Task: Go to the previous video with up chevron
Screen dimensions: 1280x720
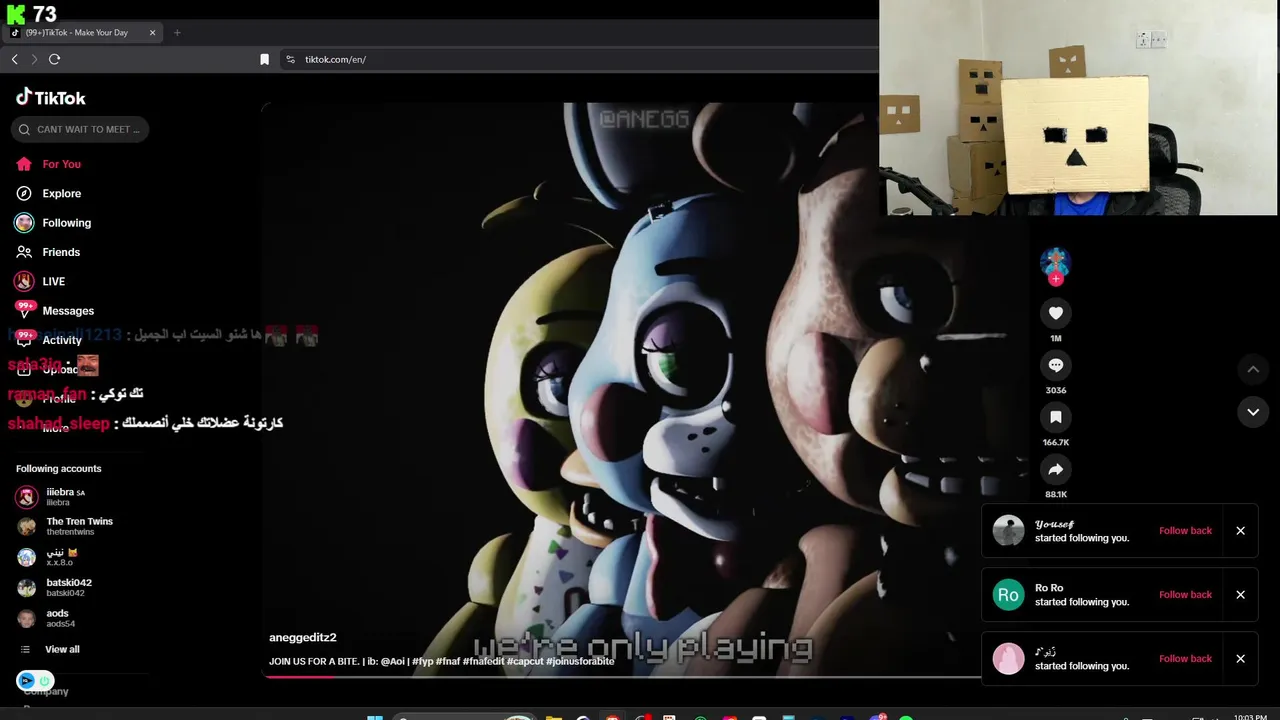Action: click(1253, 369)
